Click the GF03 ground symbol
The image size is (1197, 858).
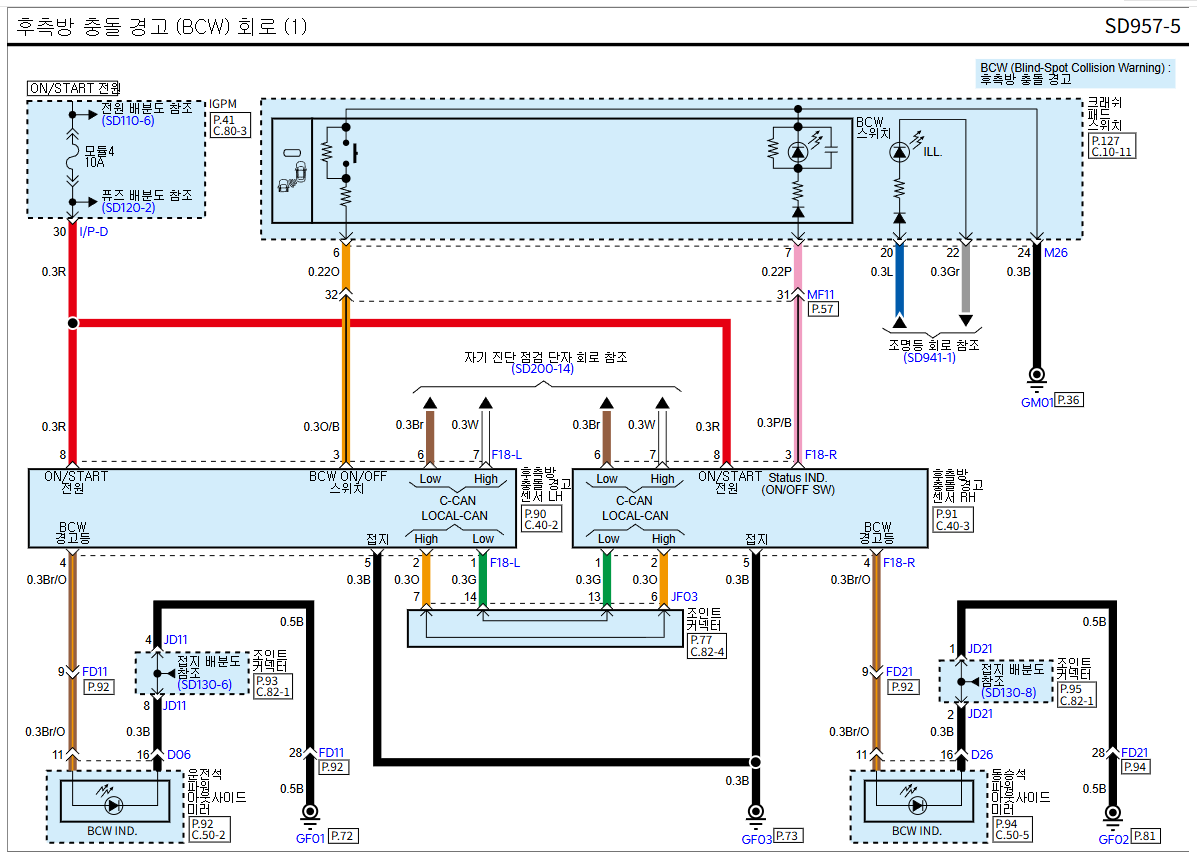[x=756, y=812]
